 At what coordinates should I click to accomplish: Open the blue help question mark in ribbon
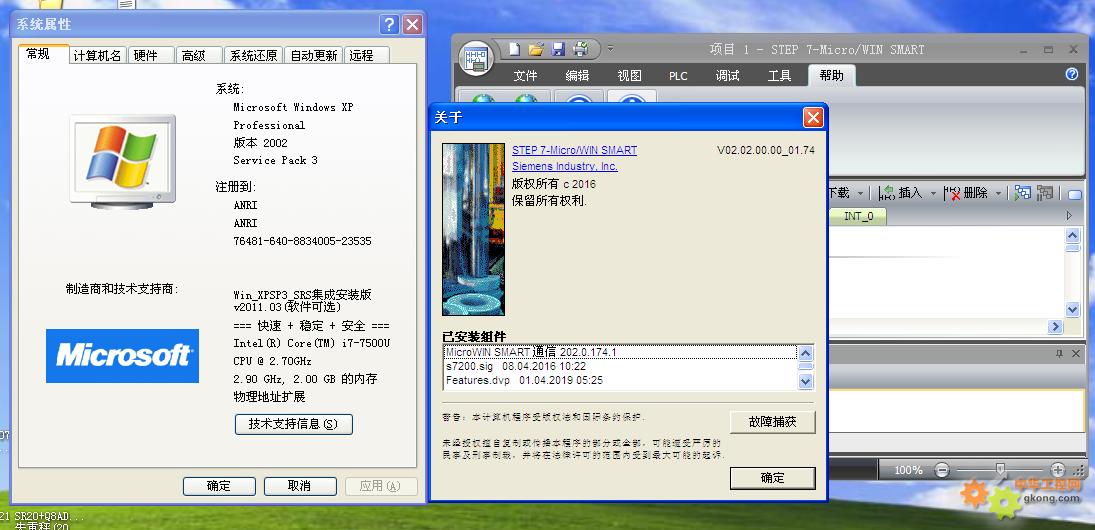coord(1072,75)
